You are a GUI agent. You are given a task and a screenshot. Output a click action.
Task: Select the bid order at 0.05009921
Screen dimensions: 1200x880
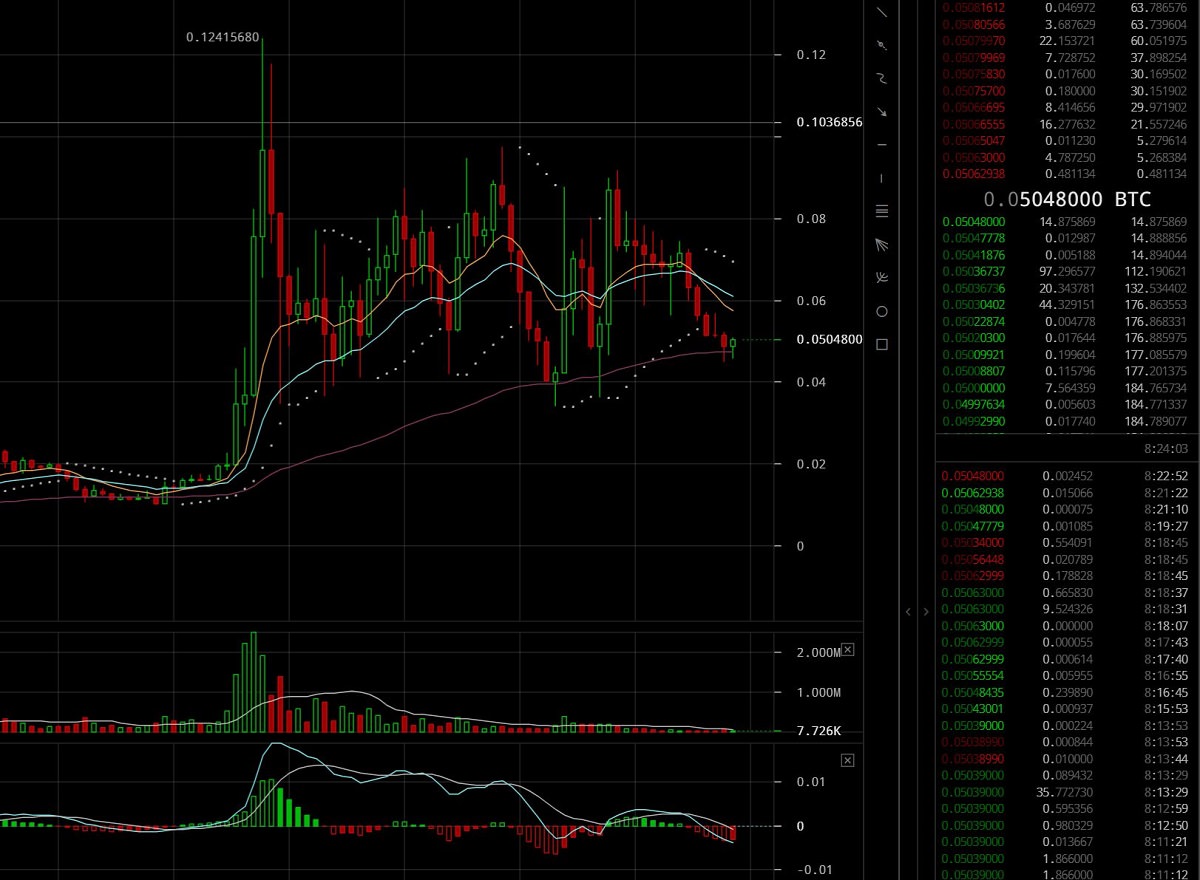(1067, 355)
